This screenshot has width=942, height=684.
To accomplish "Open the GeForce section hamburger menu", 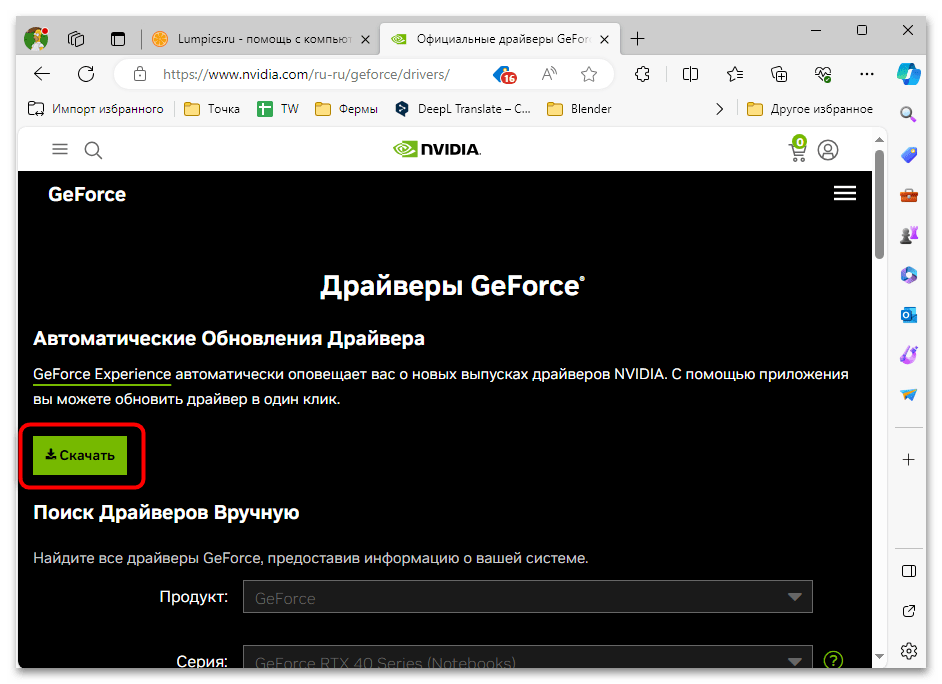I will pyautogui.click(x=845, y=193).
